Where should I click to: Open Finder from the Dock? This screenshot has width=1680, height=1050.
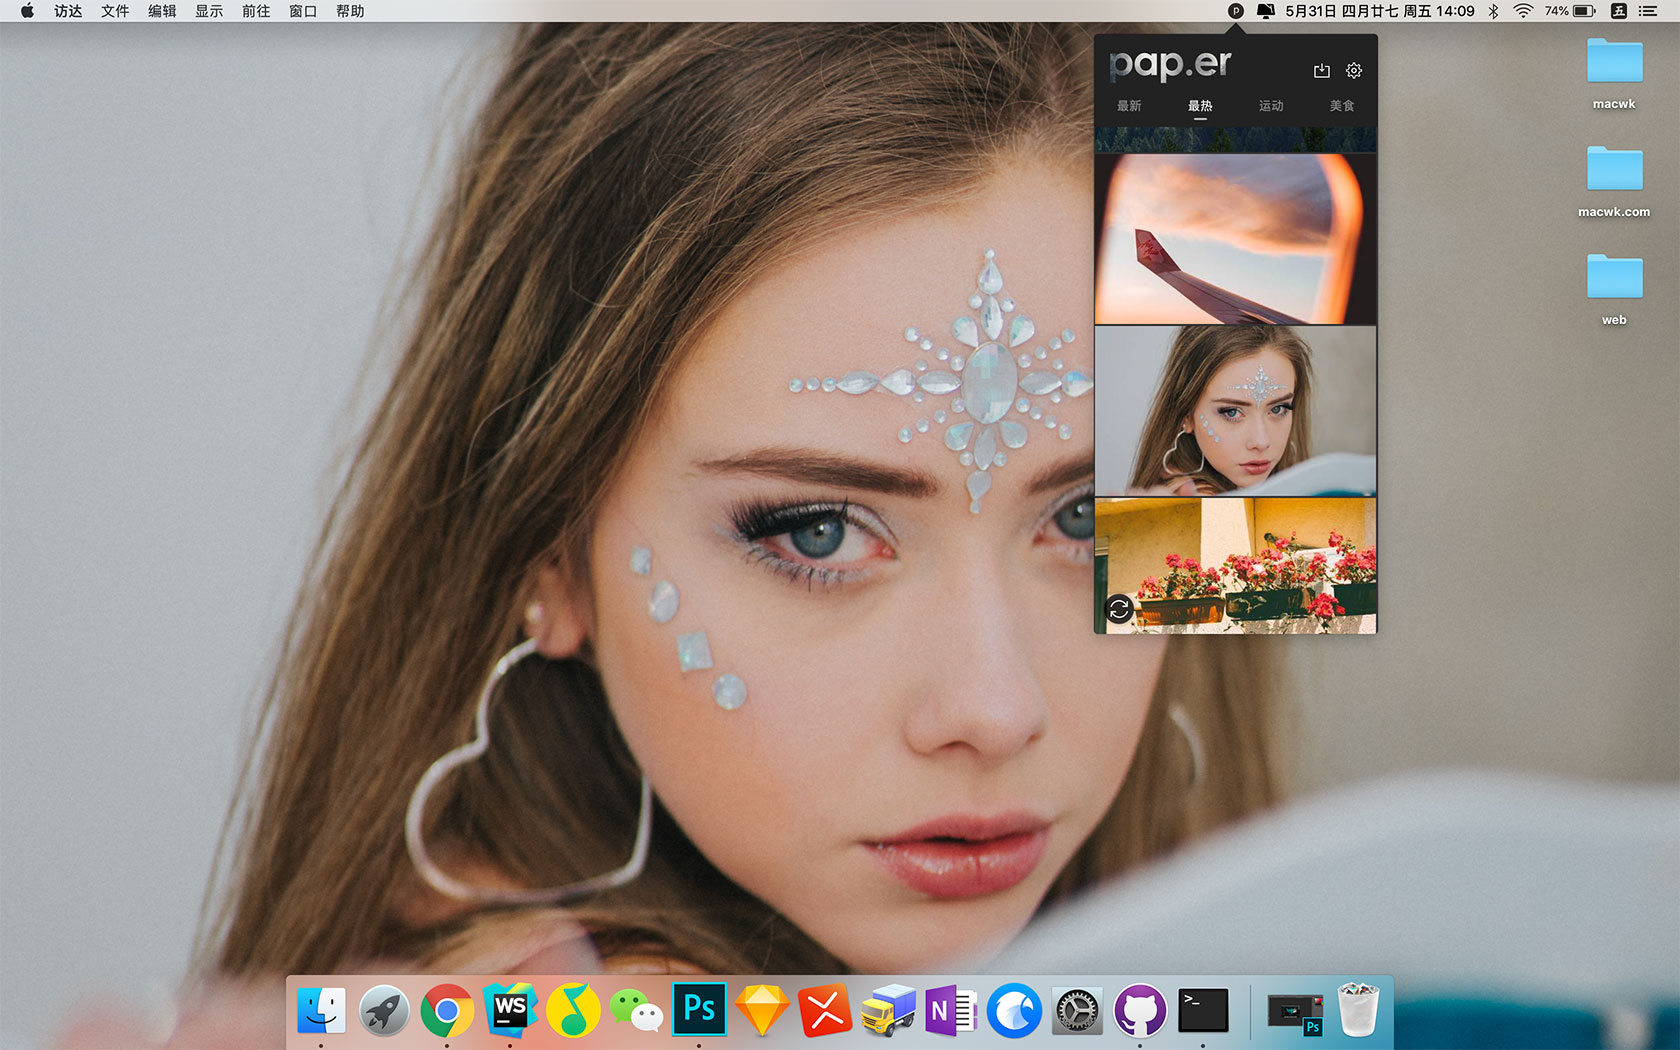click(x=321, y=1011)
